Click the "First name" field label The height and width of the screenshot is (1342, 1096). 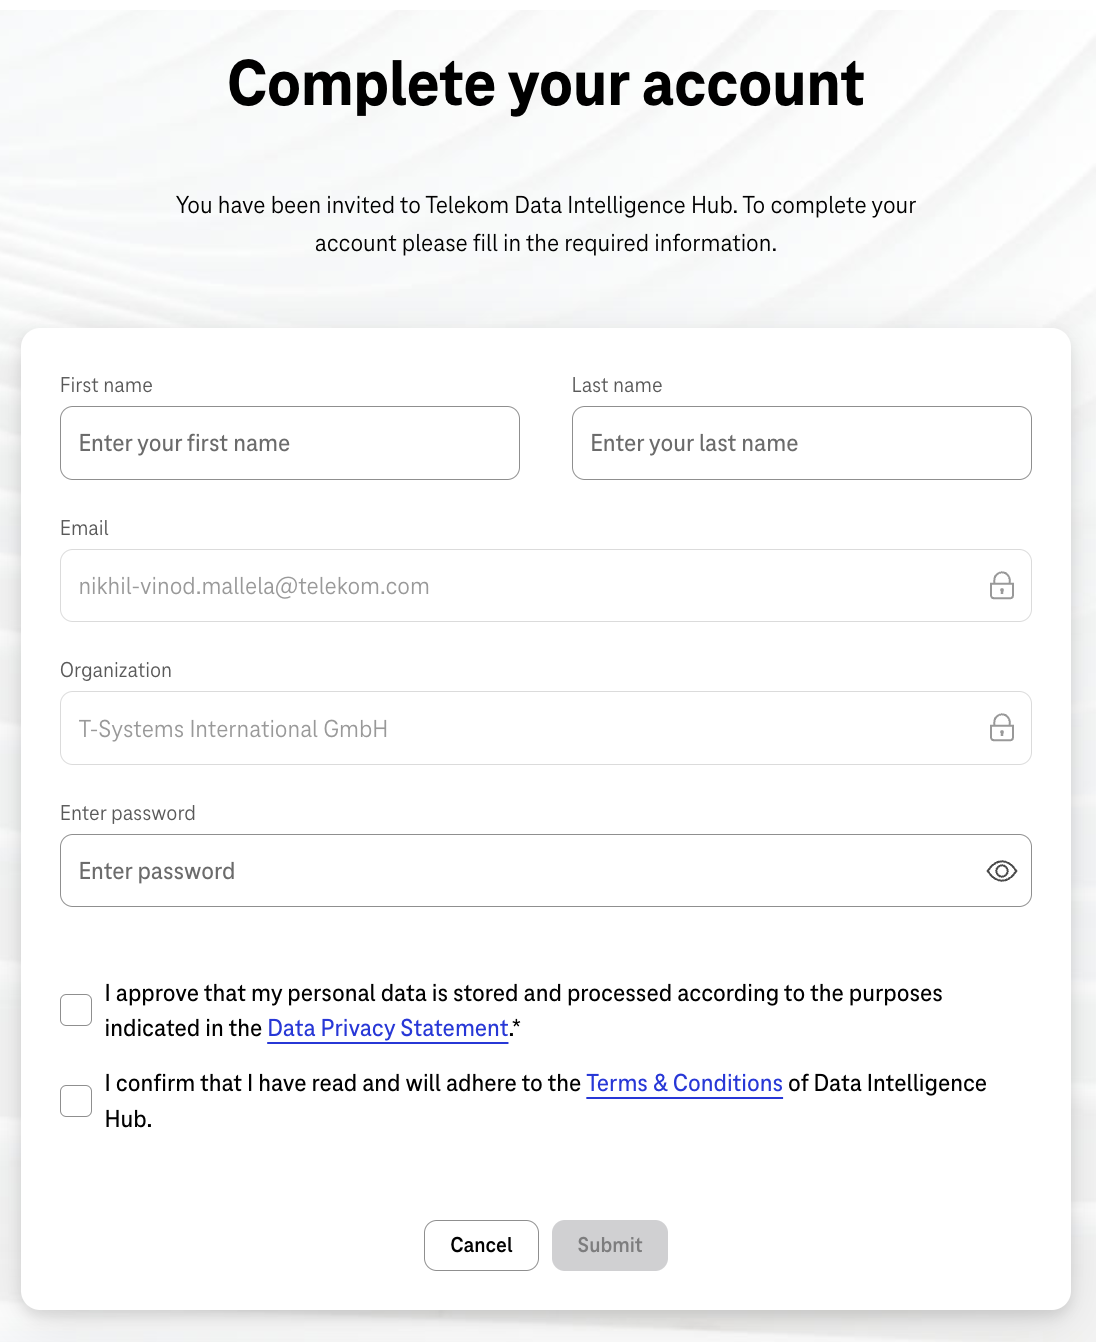click(106, 385)
